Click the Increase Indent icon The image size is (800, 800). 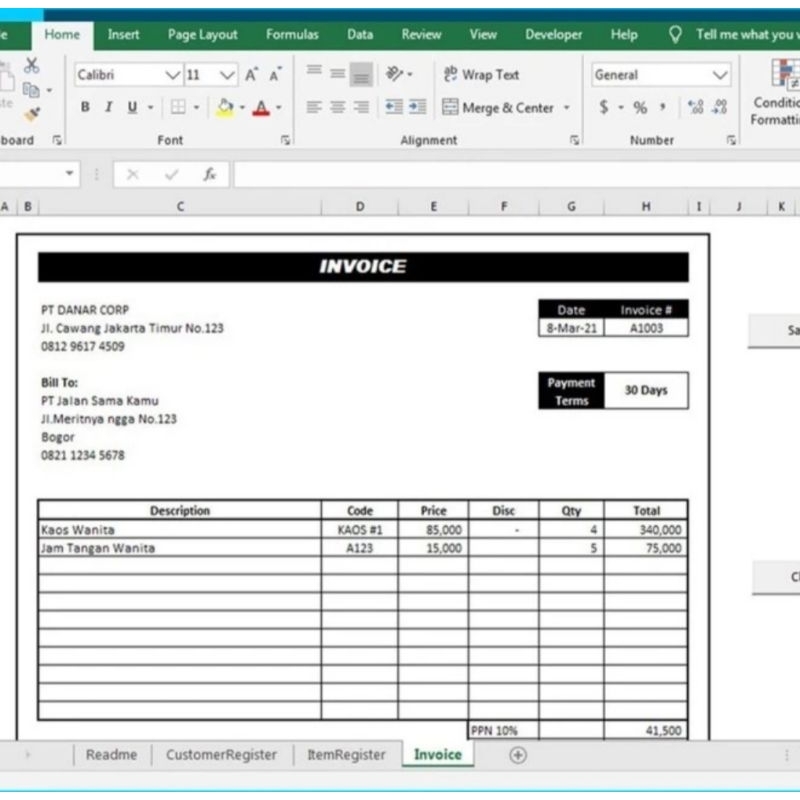(417, 107)
